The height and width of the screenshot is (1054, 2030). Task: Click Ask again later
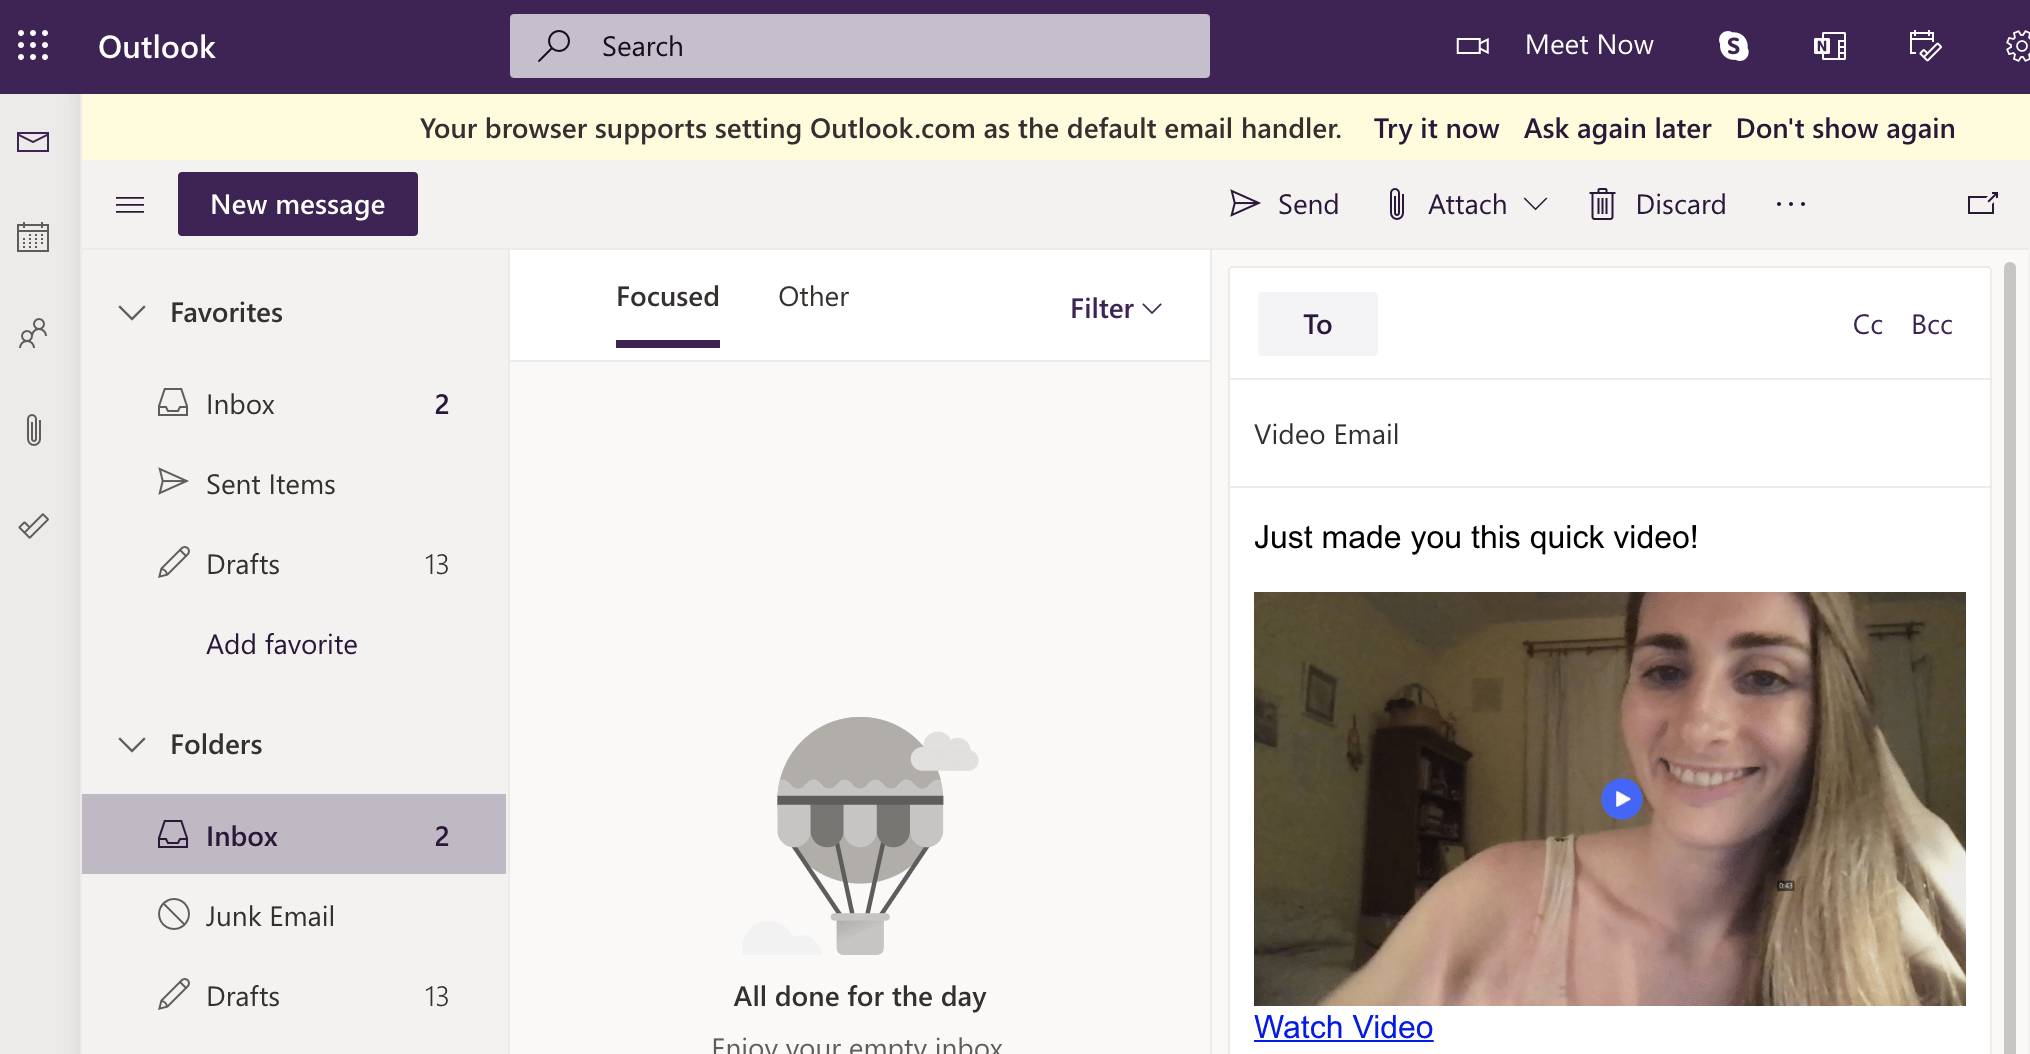pyautogui.click(x=1617, y=128)
